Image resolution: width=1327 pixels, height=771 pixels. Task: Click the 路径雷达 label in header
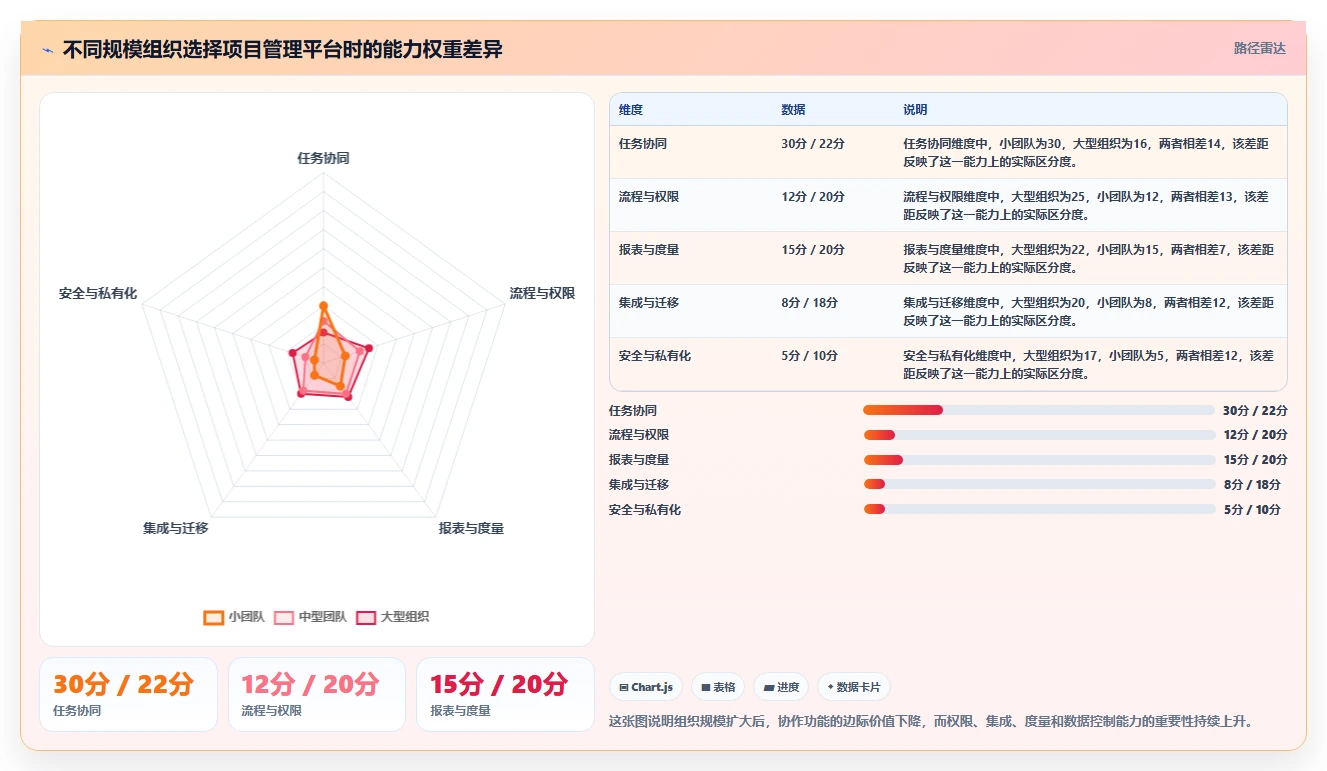[x=1260, y=48]
